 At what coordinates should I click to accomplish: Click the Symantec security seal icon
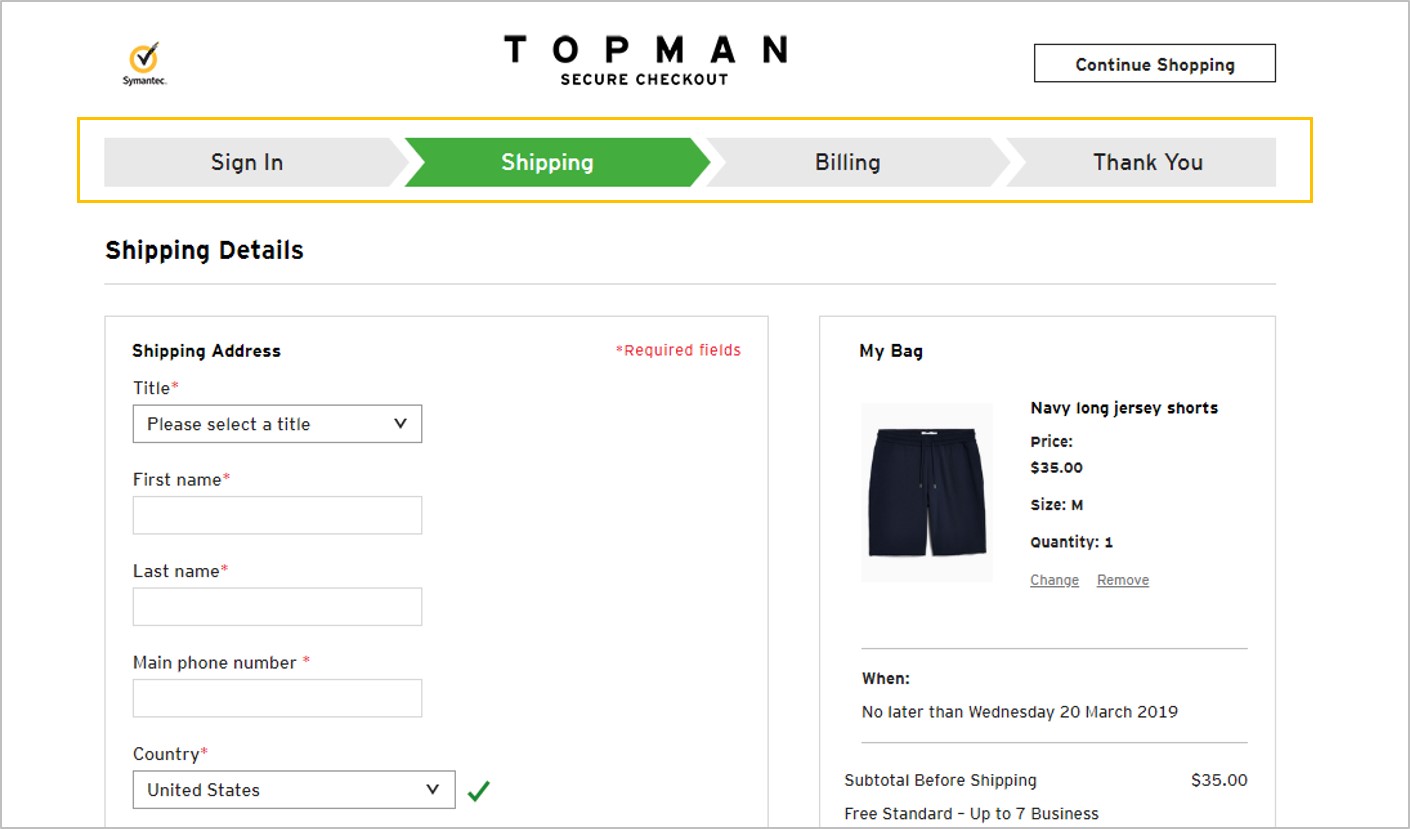tap(145, 62)
